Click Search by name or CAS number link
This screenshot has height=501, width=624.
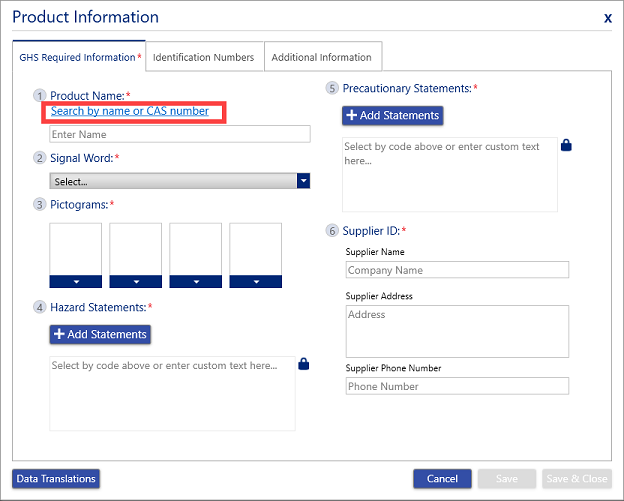(130, 111)
